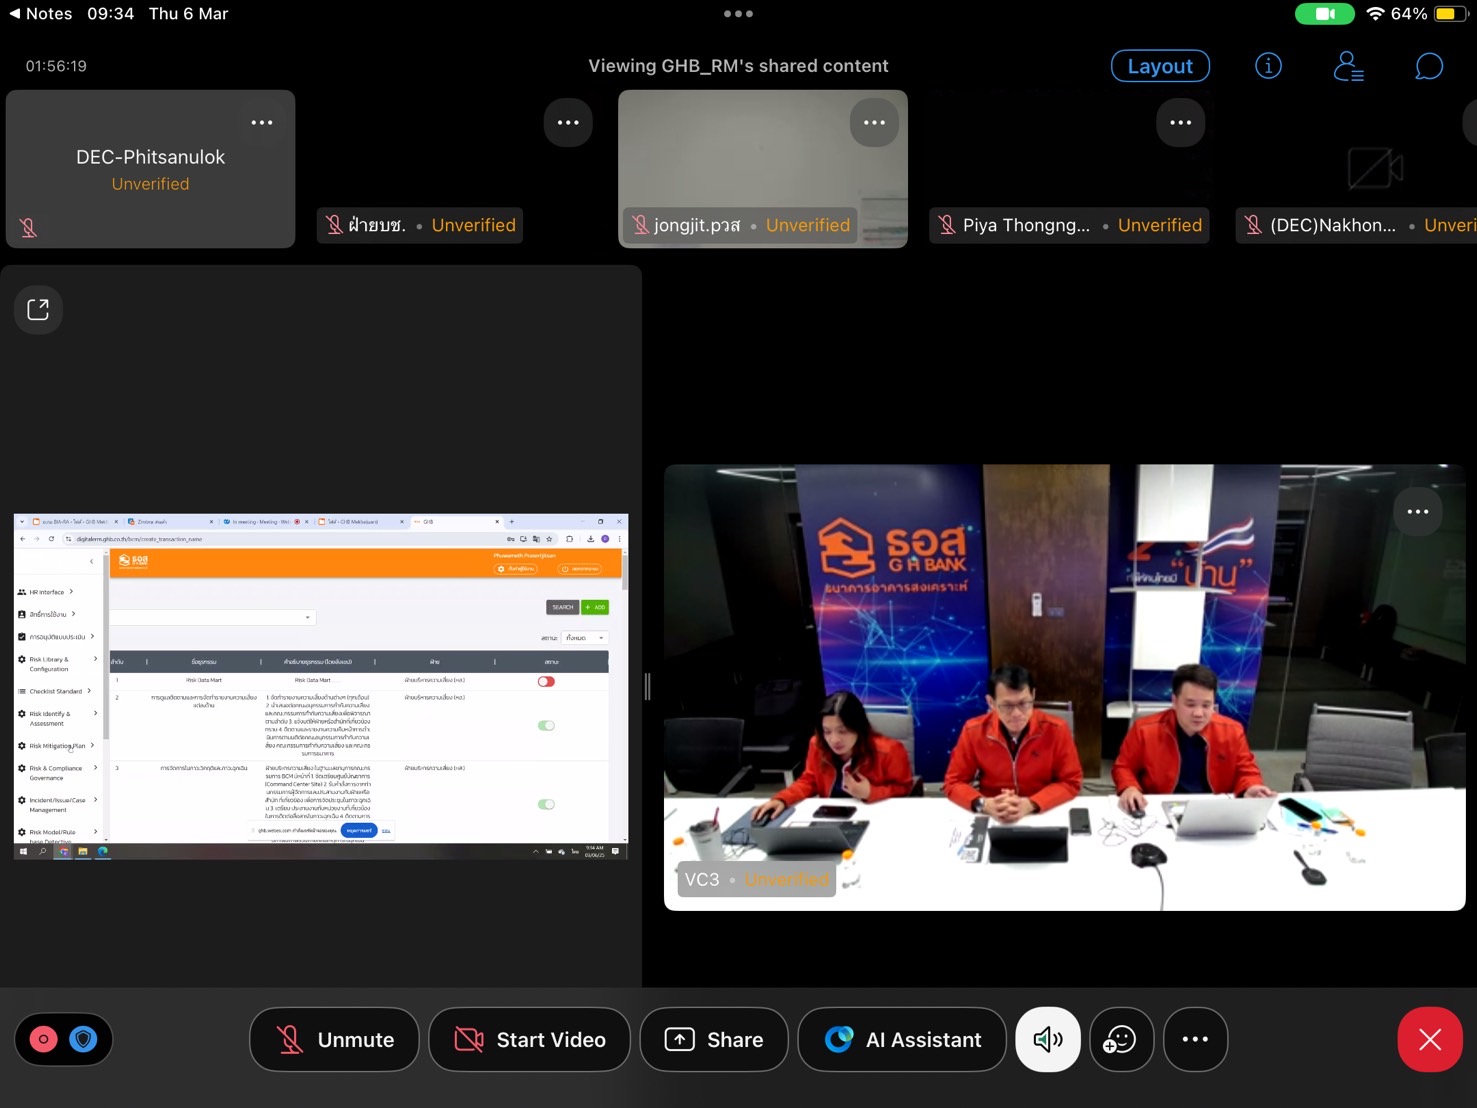Open more options on jongjit tile

[x=874, y=123]
